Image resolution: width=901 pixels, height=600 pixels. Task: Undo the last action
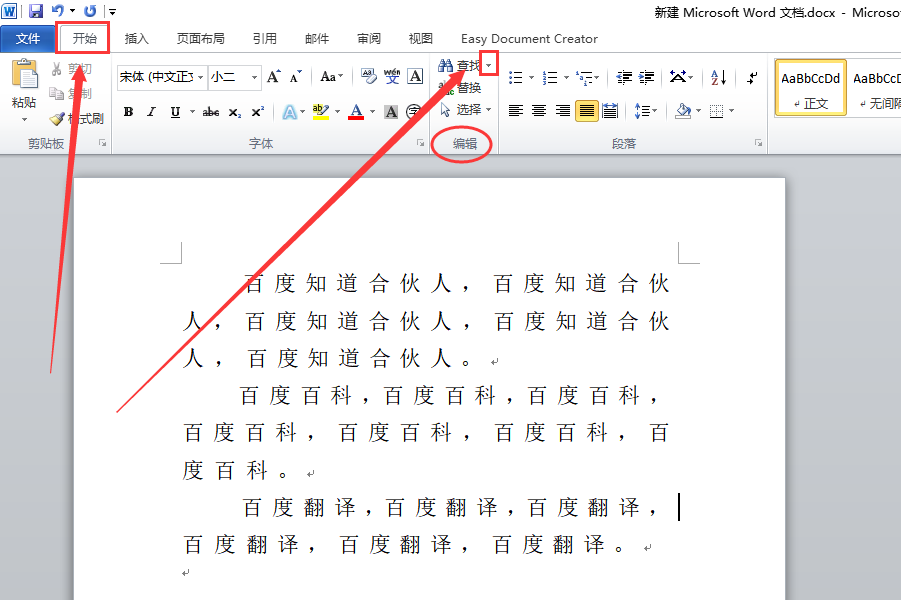(x=58, y=10)
